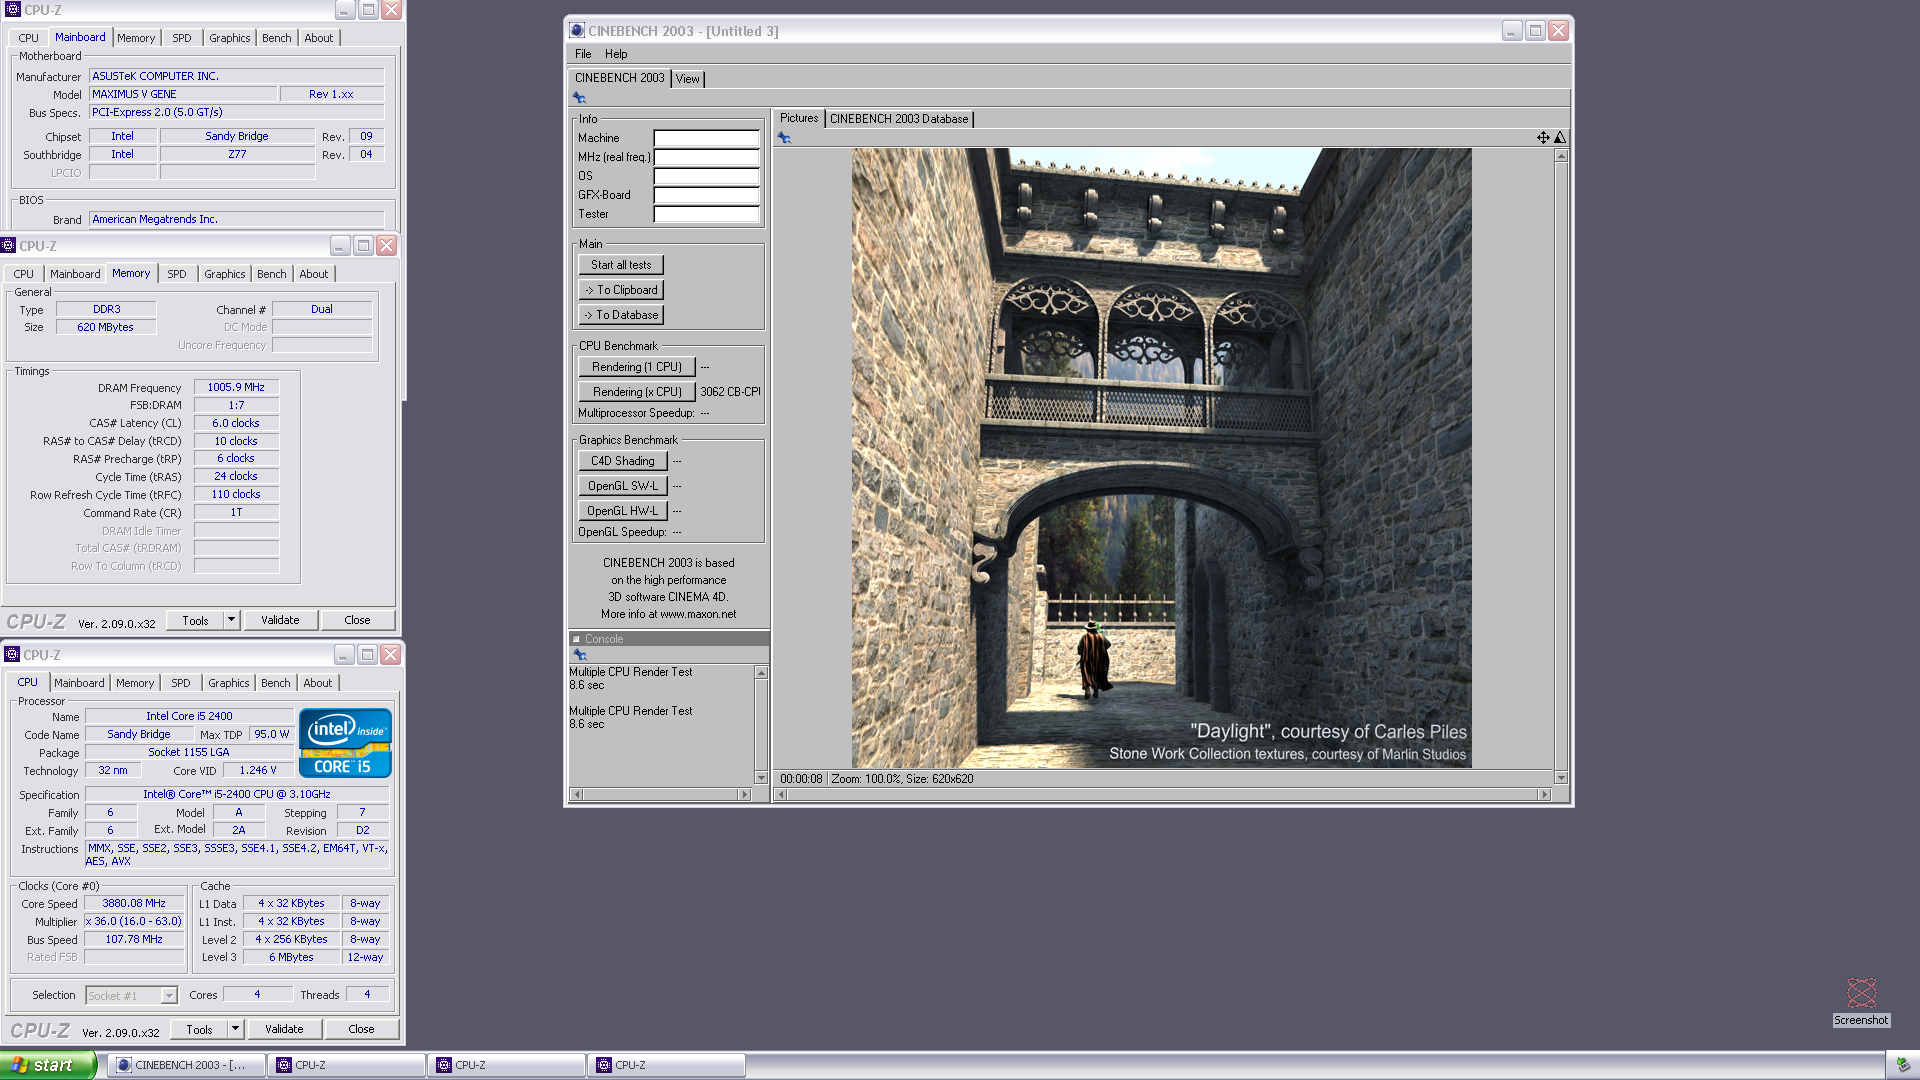The width and height of the screenshot is (1920, 1080).
Task: Open the File menu in CINEBENCH
Action: pyautogui.click(x=583, y=54)
